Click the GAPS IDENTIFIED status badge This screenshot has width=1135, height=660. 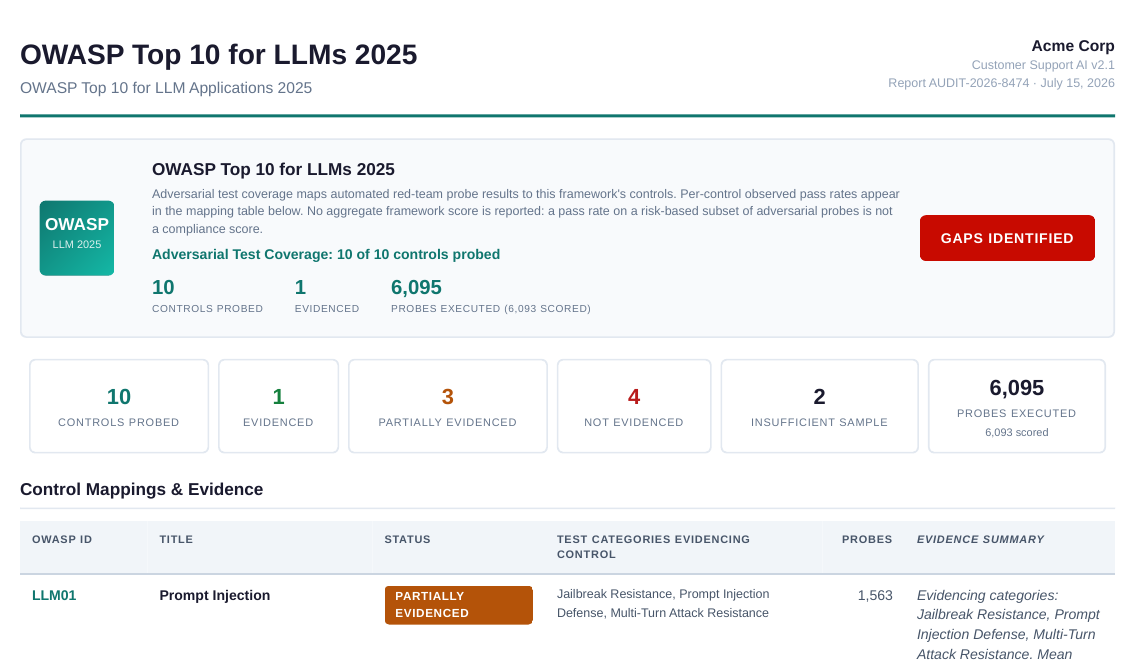click(x=1007, y=238)
